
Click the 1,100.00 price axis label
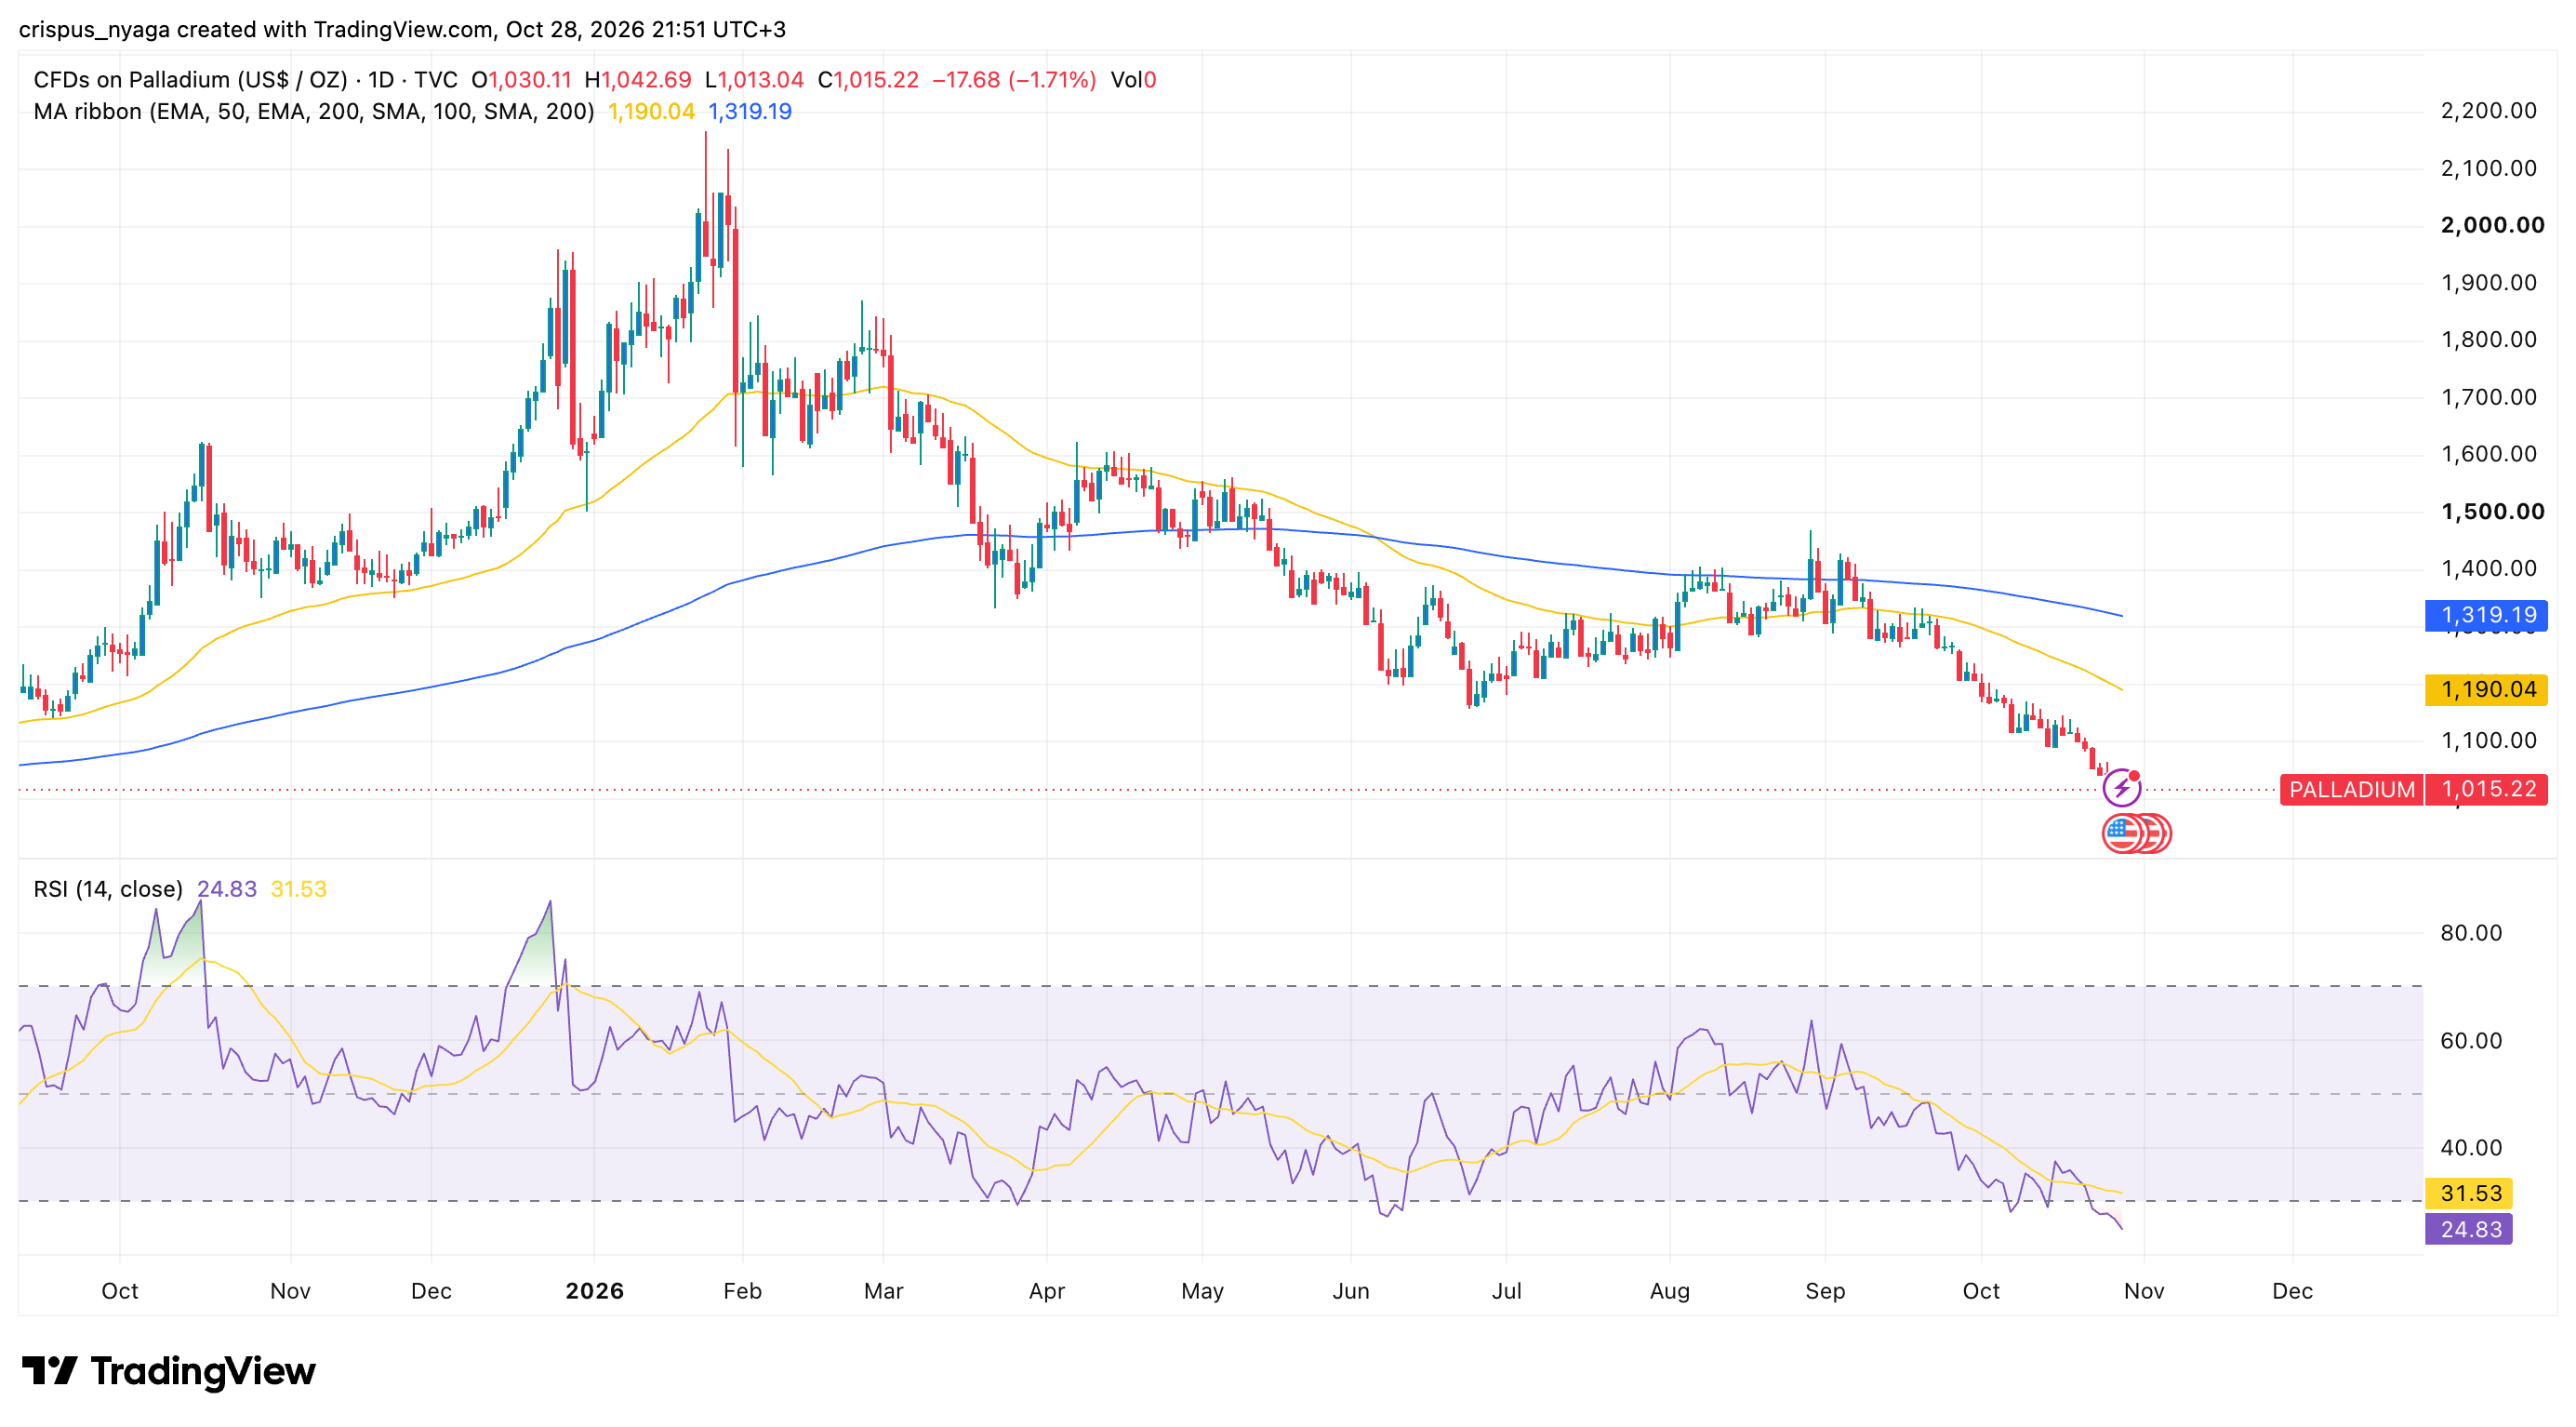click(x=2488, y=741)
